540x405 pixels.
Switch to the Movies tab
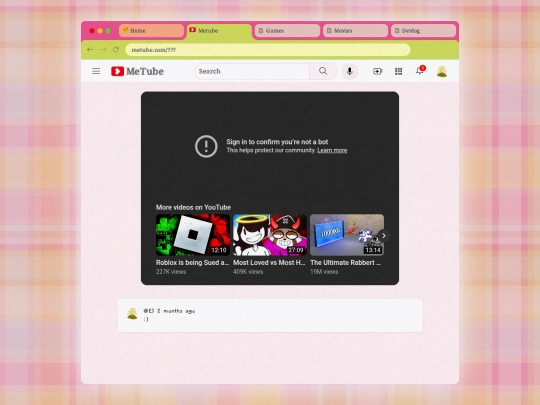(355, 31)
